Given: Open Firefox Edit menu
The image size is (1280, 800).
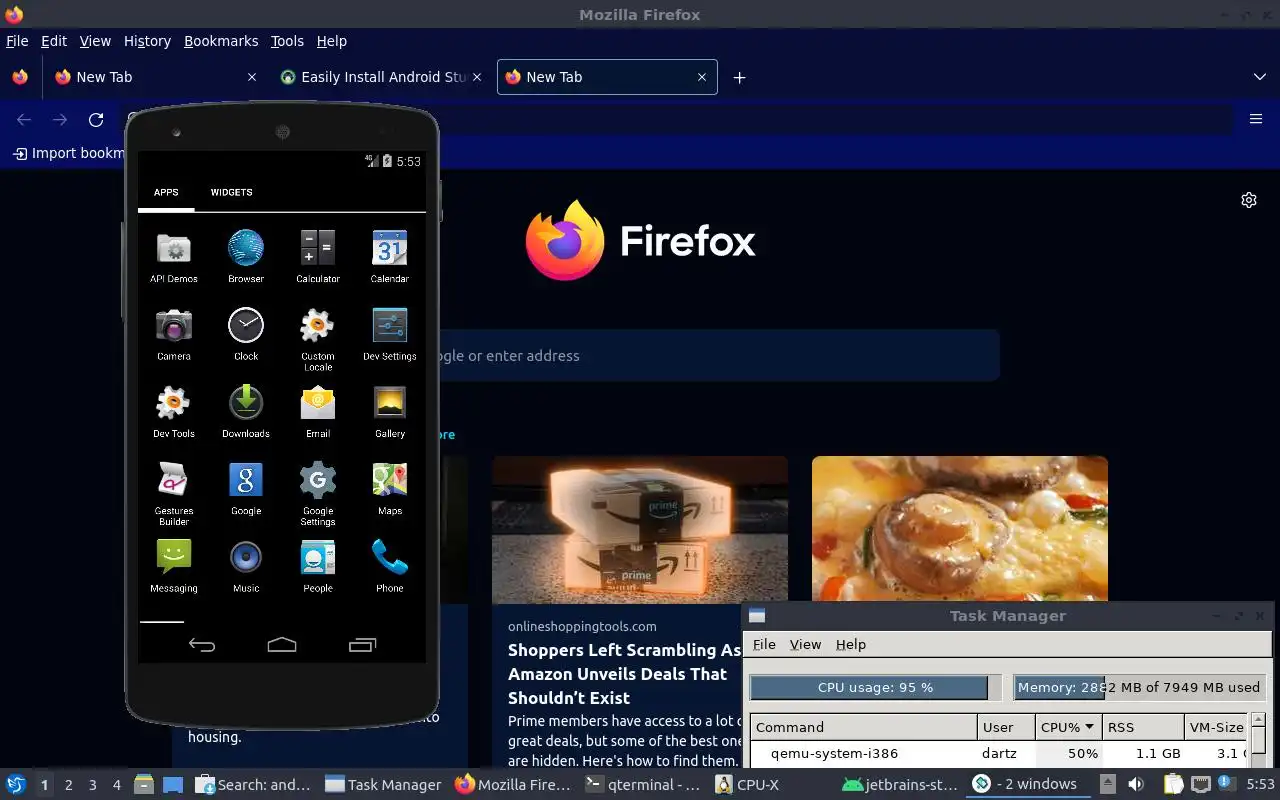Looking at the screenshot, I should 54,41.
